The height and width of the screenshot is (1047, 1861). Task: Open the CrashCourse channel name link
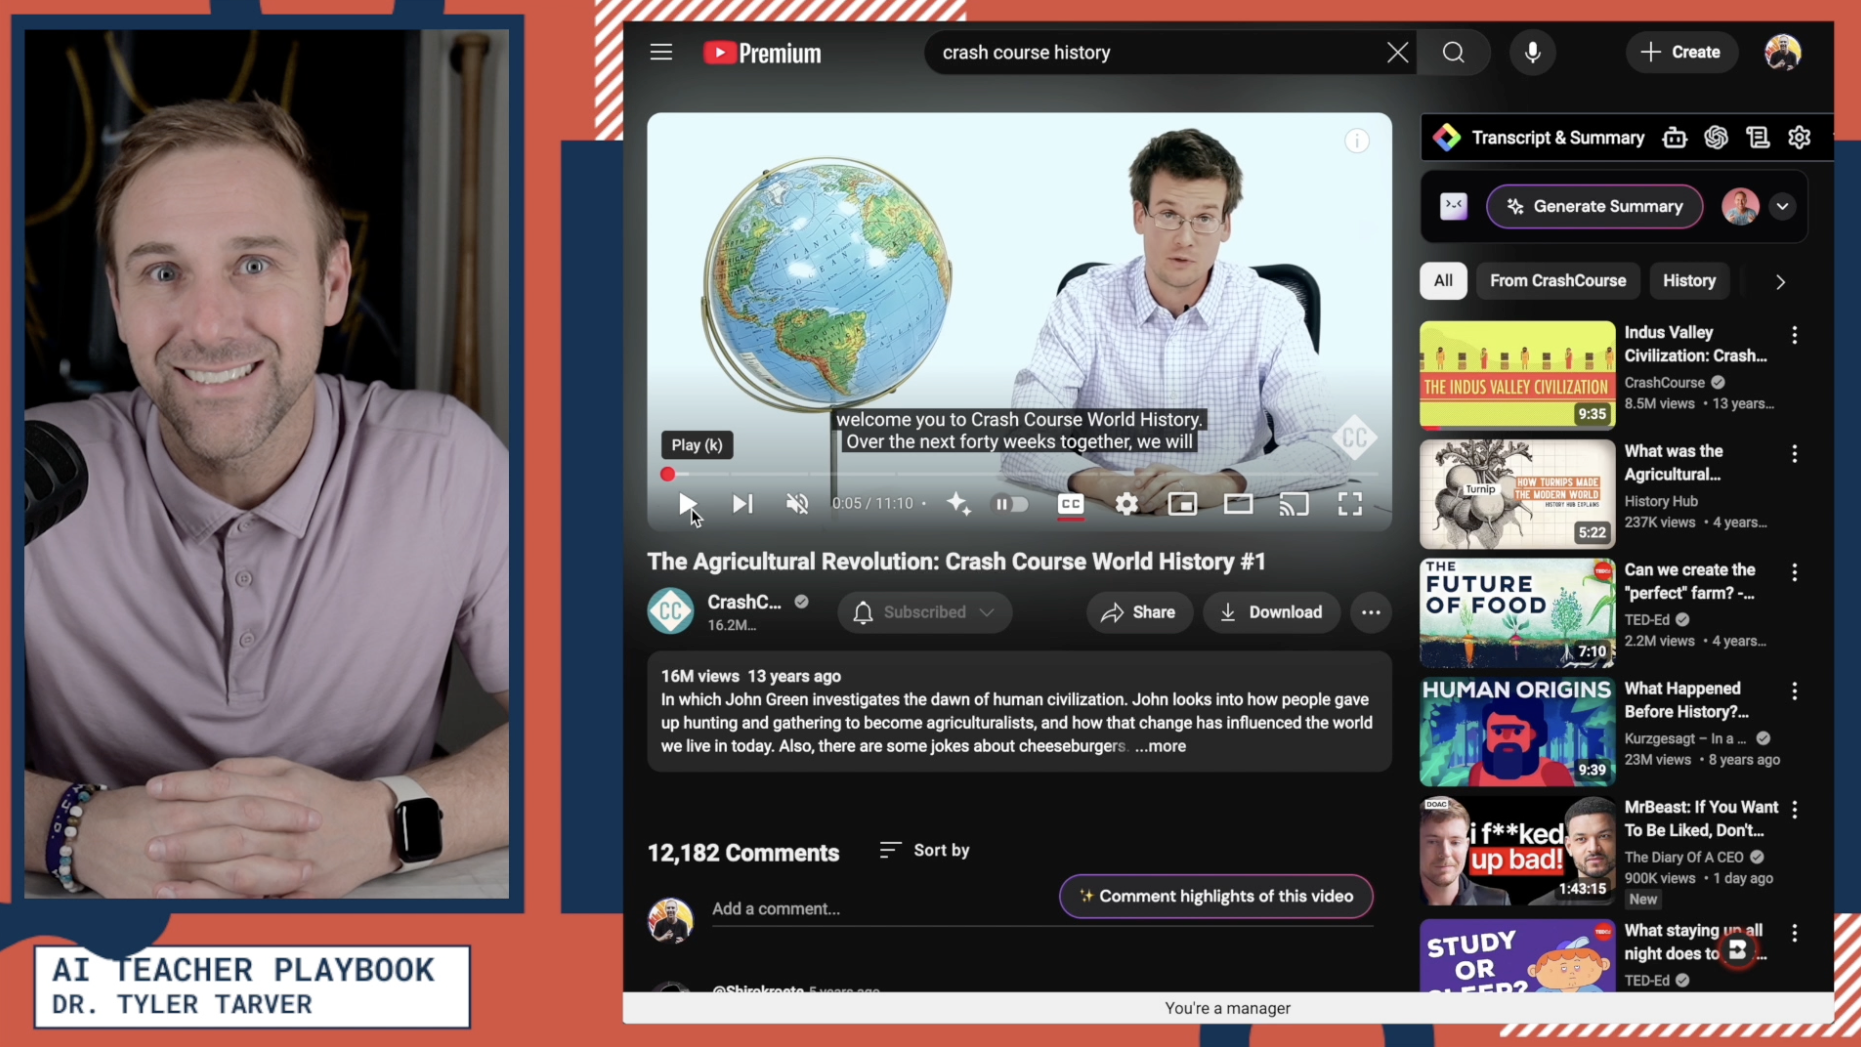744,602
